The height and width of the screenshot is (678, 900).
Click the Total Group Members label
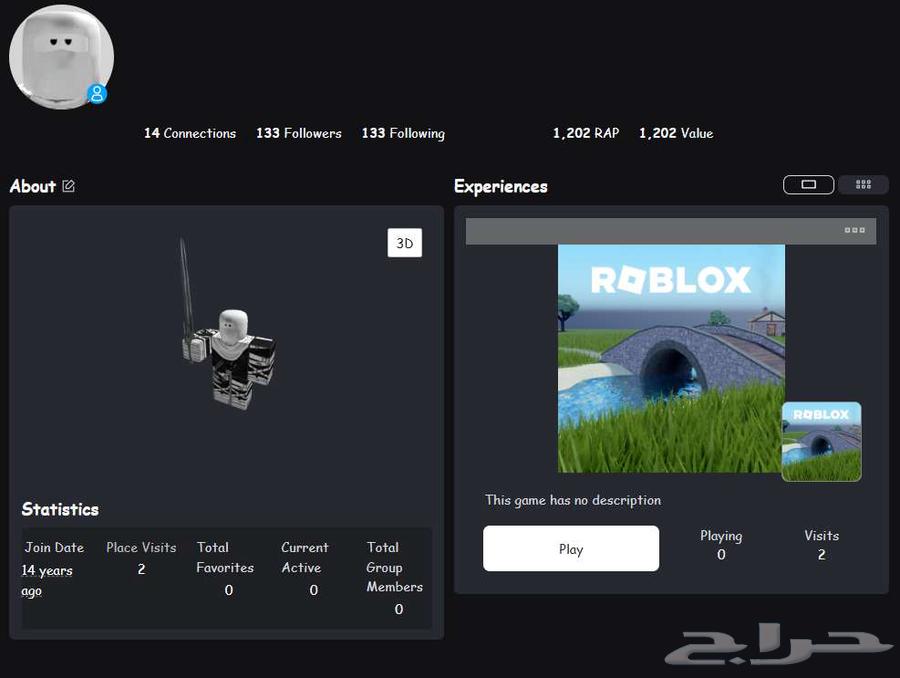pos(394,567)
